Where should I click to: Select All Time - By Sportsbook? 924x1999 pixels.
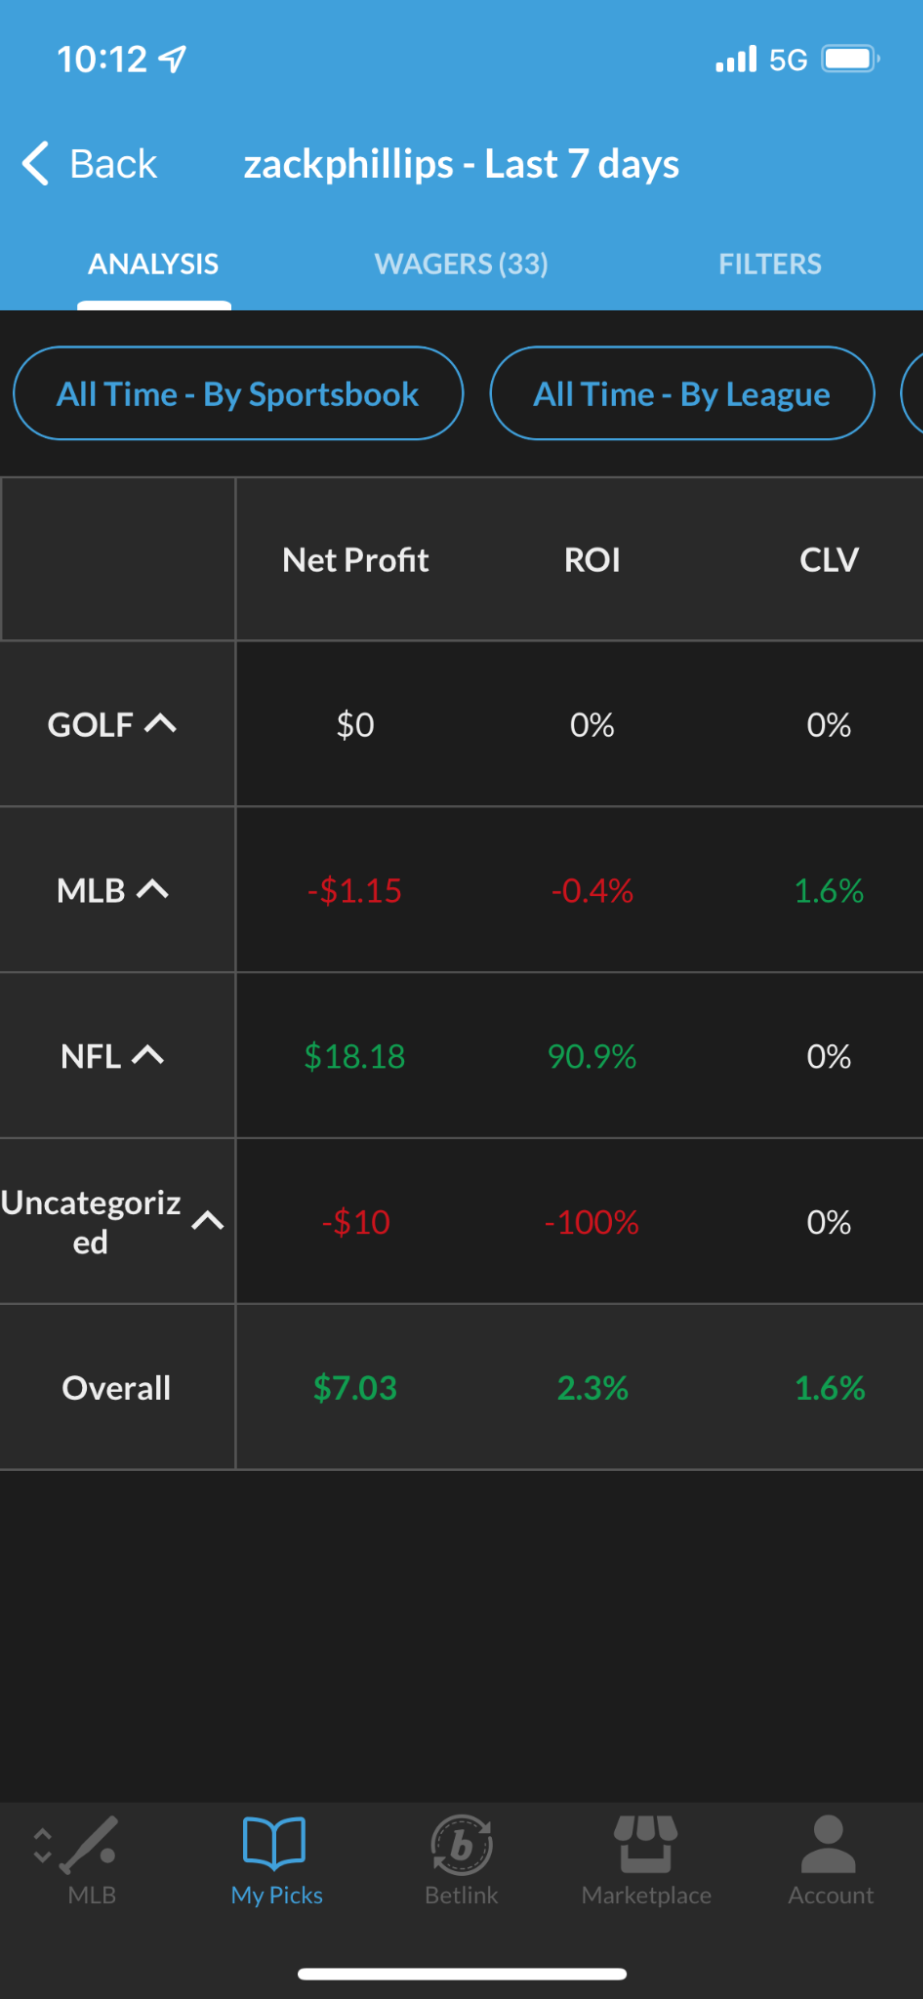tap(238, 393)
